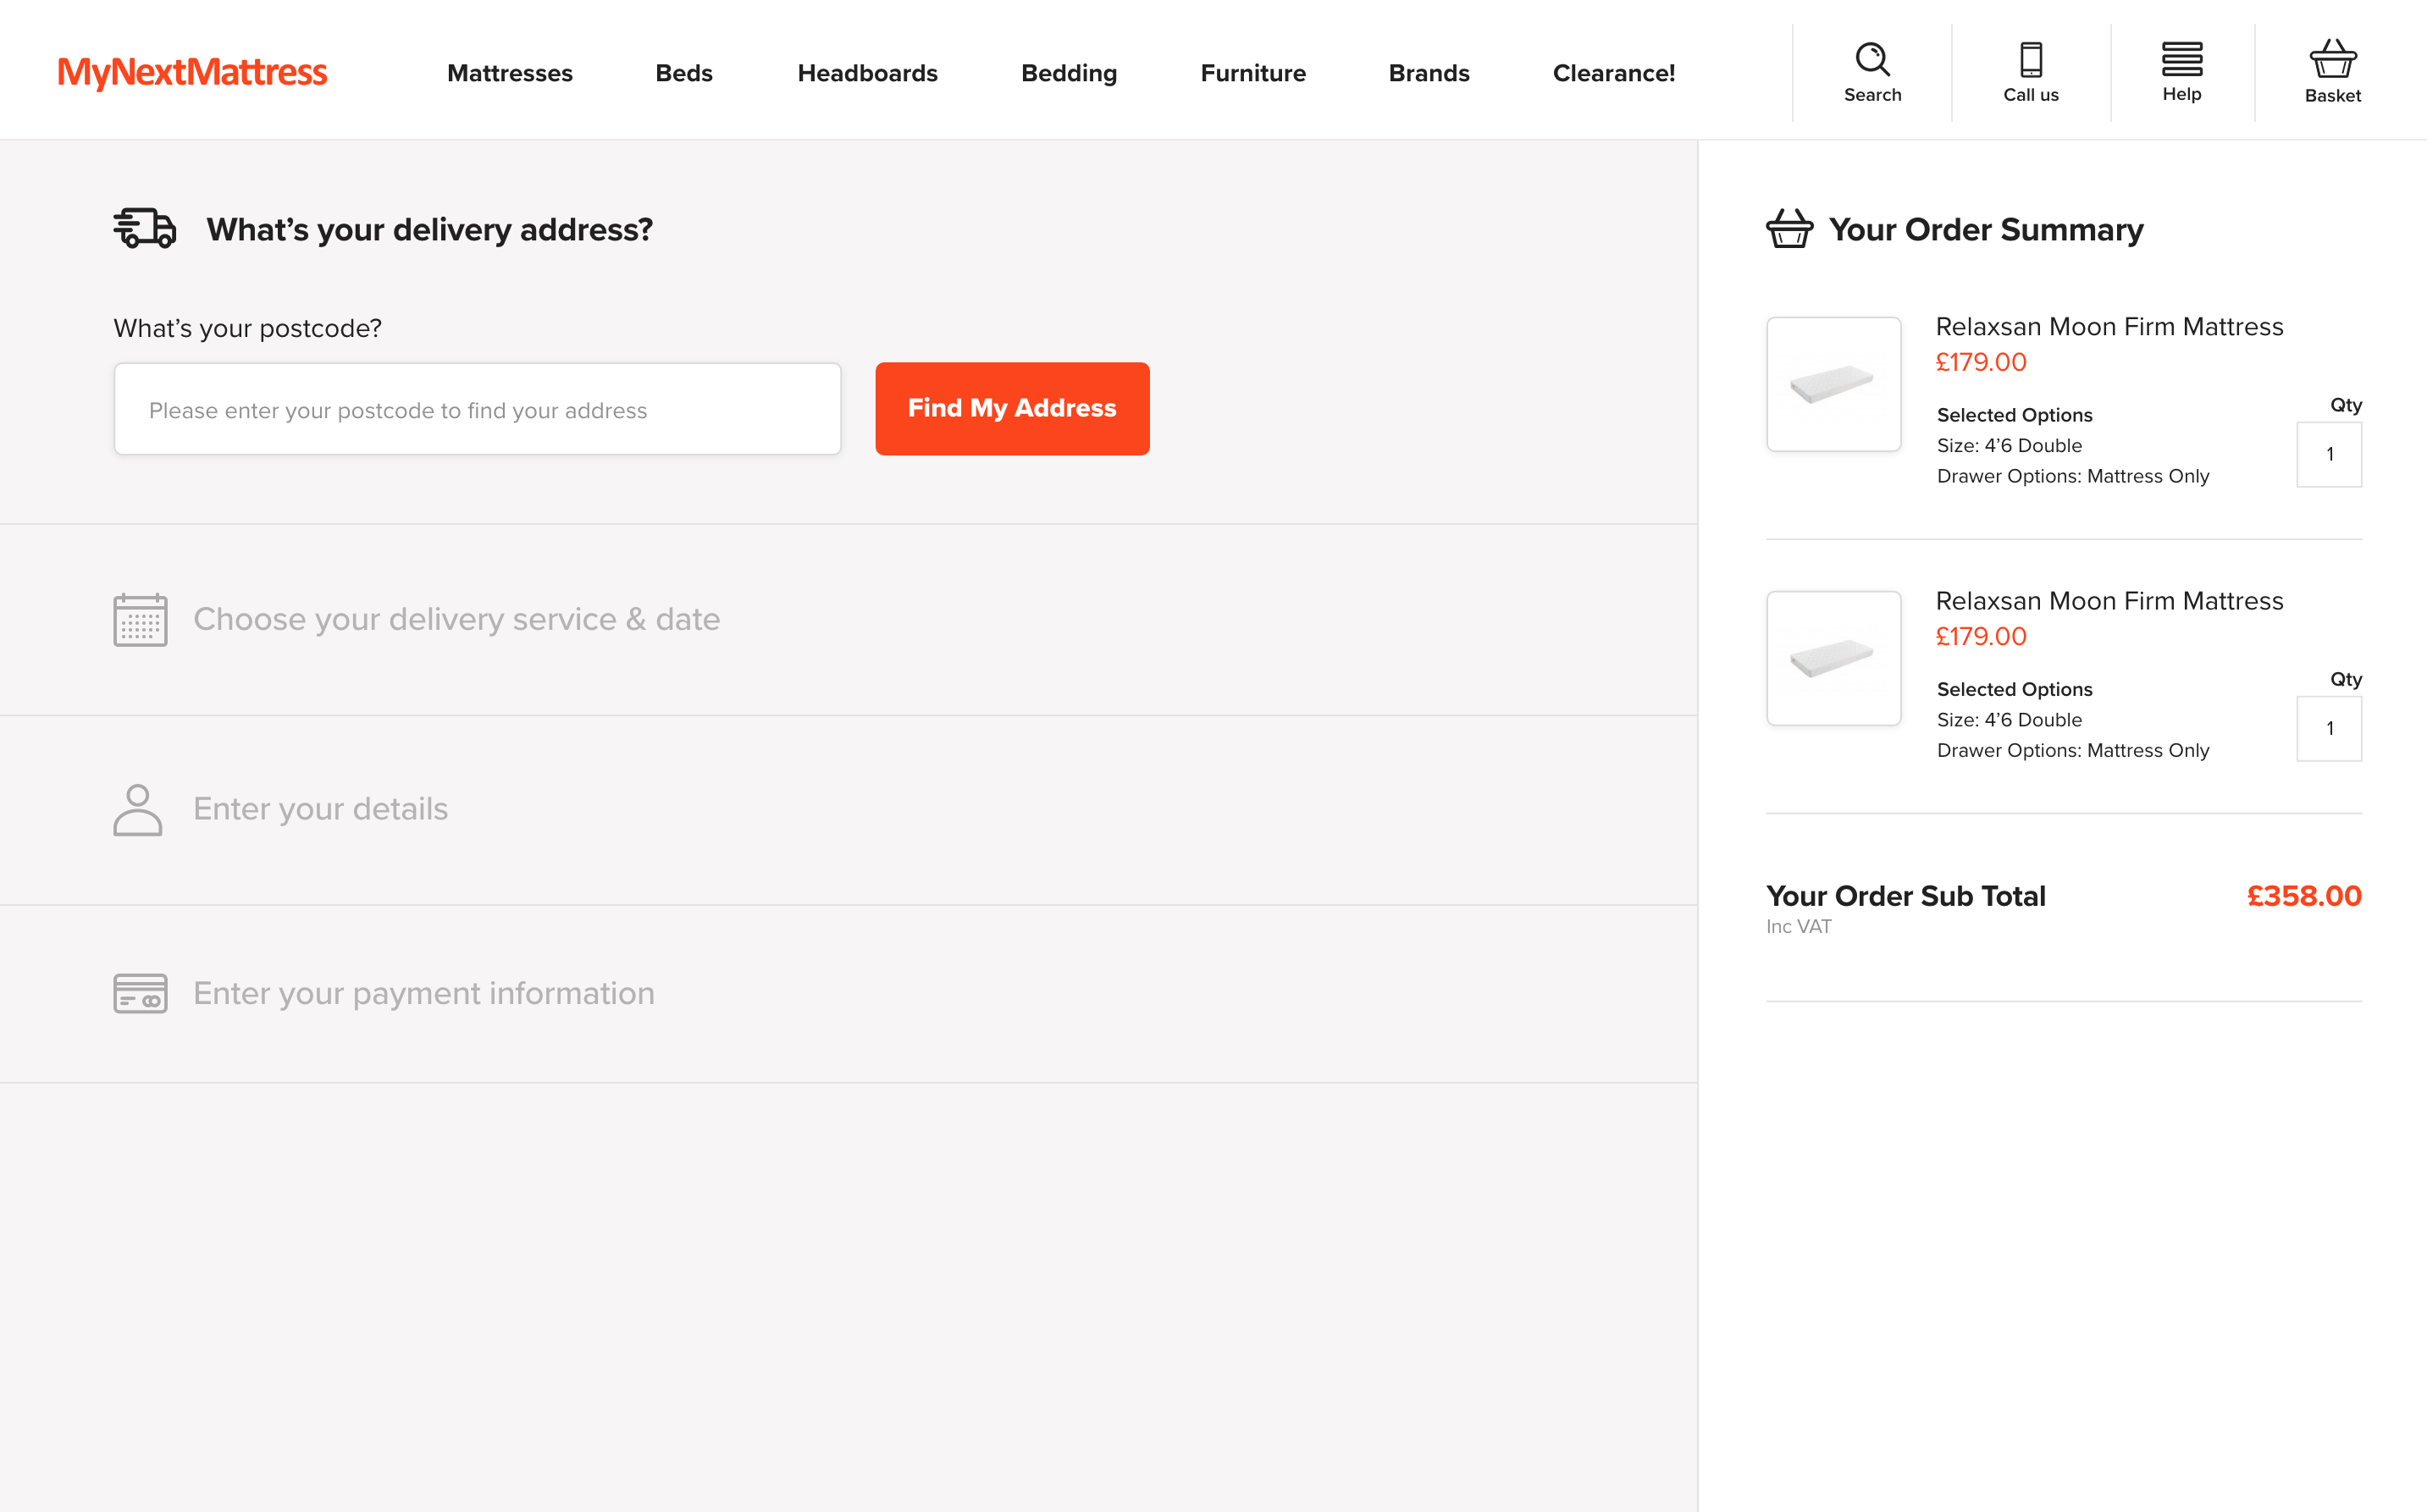Screen dimensions: 2427x1512
Task: Click the Your Order Sub Total label
Action: coord(1905,896)
